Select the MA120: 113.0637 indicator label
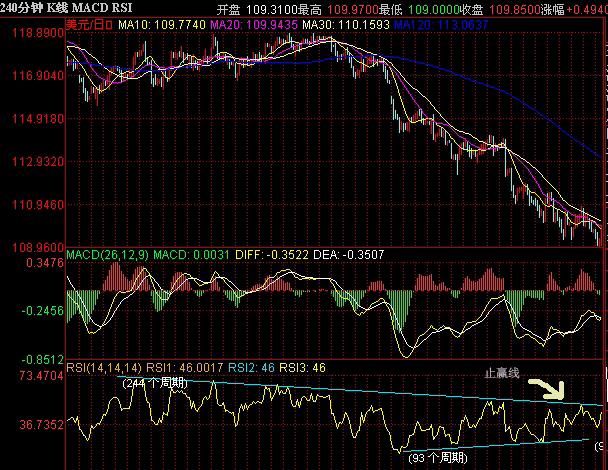This screenshot has height=470, width=608. (x=441, y=25)
